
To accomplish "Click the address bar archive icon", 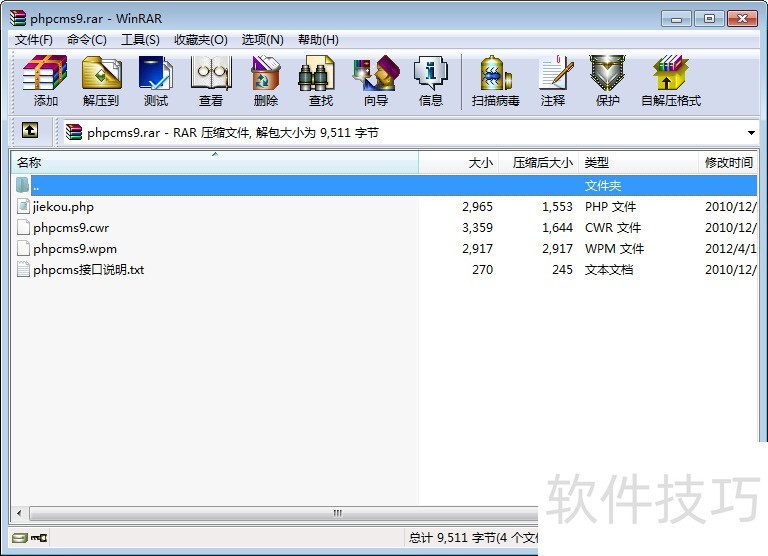I will (74, 132).
